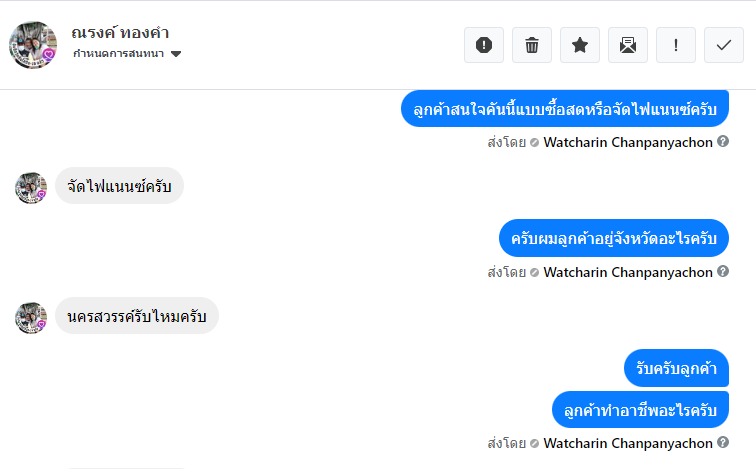Click avatar beside นครสวรรค์รับไหมครับ message
This screenshot has height=473, width=756.
click(31, 317)
